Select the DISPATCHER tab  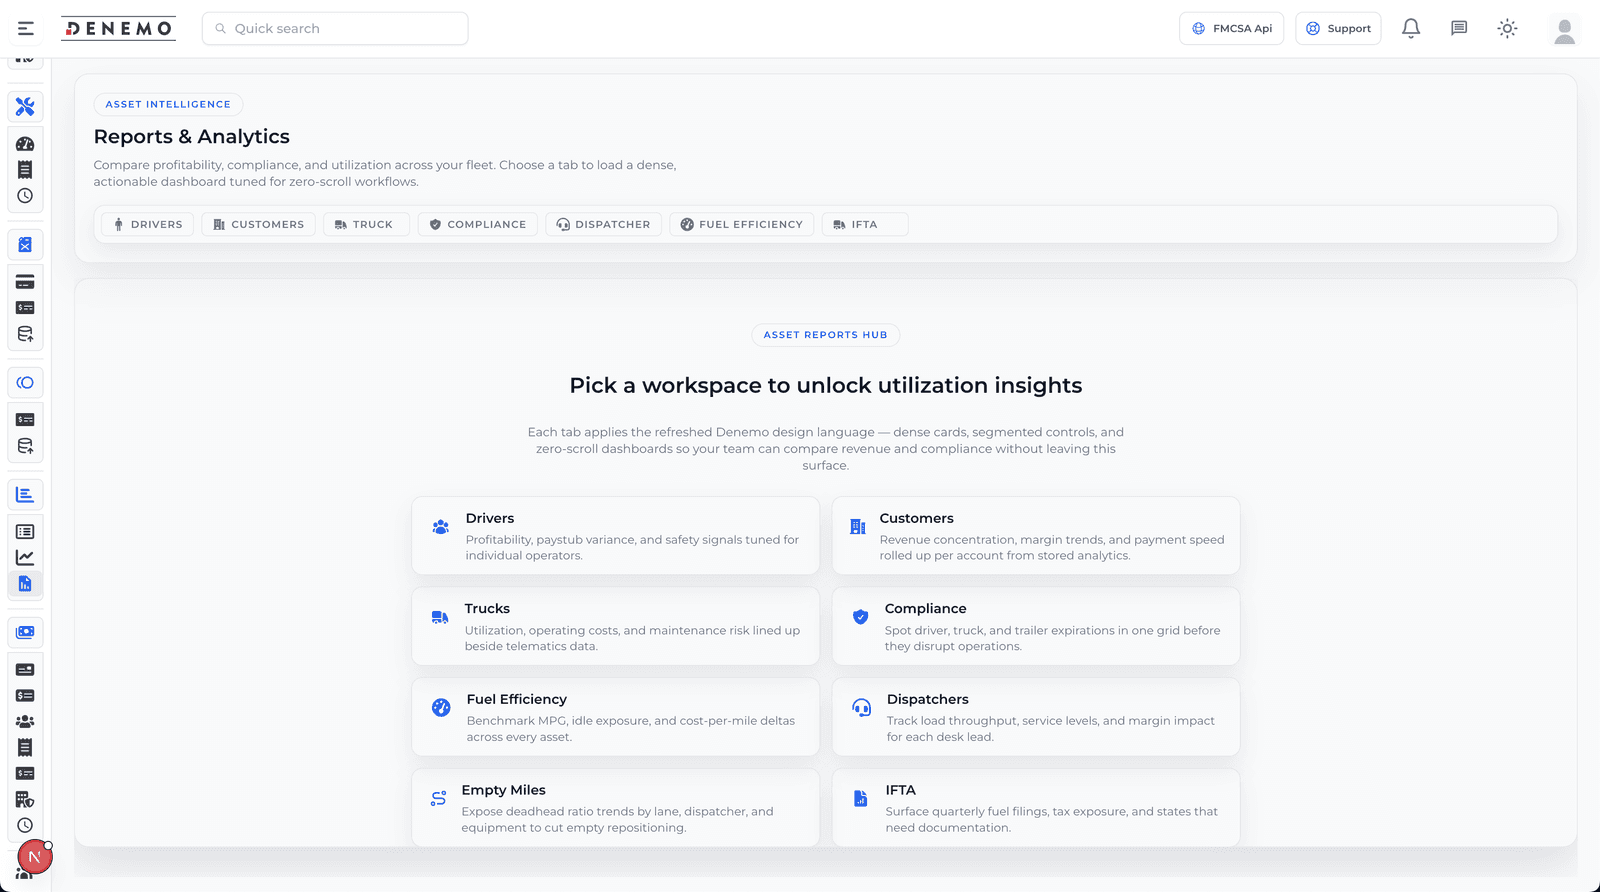[604, 225]
